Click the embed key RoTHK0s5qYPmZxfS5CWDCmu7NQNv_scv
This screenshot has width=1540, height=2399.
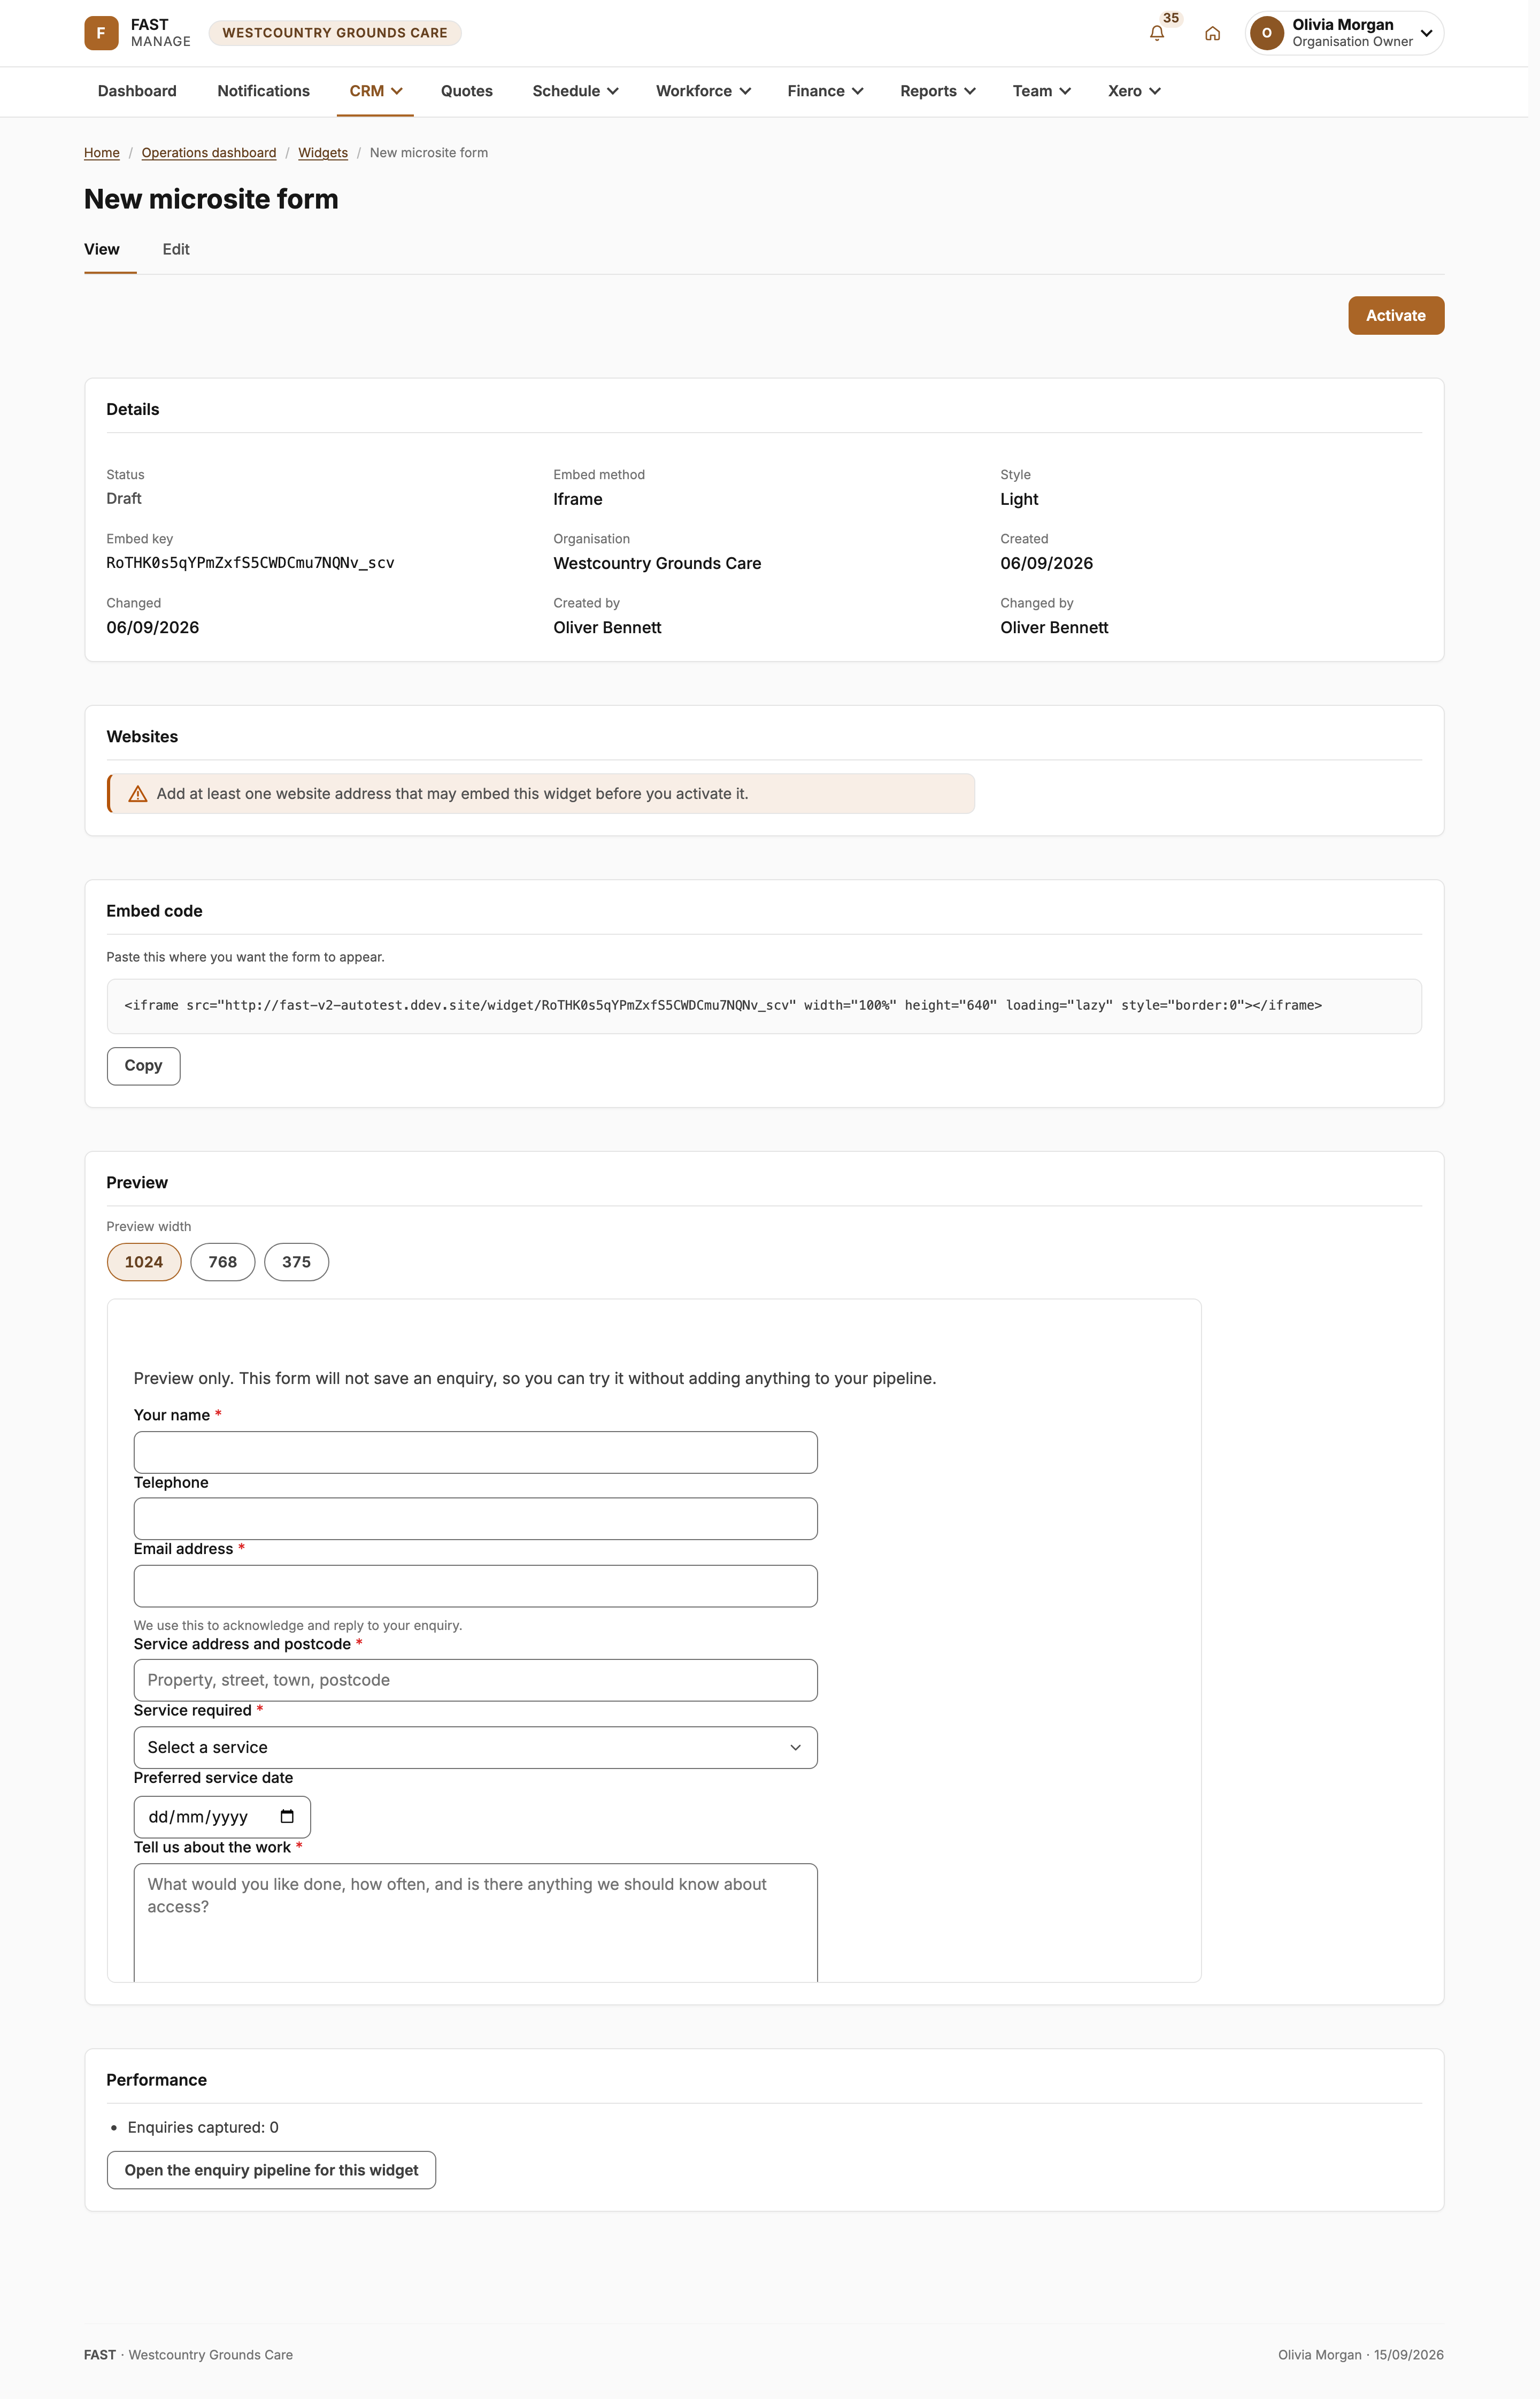[250, 563]
